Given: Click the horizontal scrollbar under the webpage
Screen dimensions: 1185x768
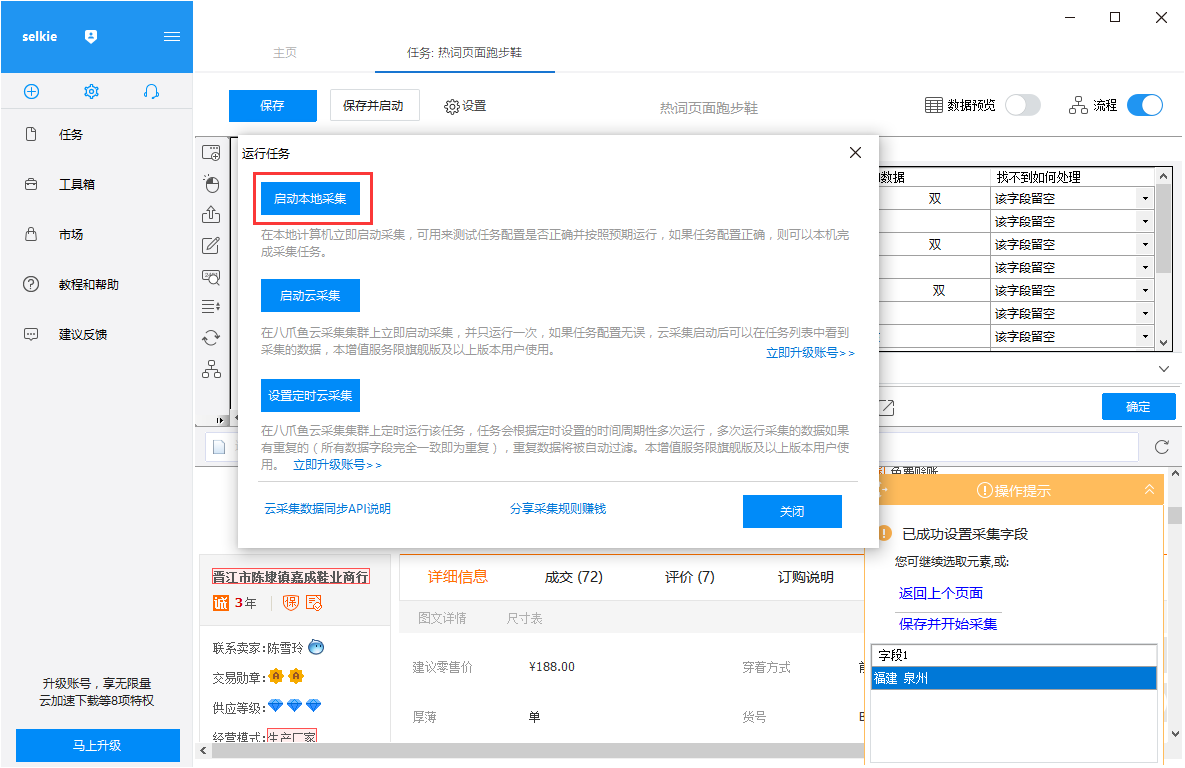Looking at the screenshot, I should [x=537, y=750].
